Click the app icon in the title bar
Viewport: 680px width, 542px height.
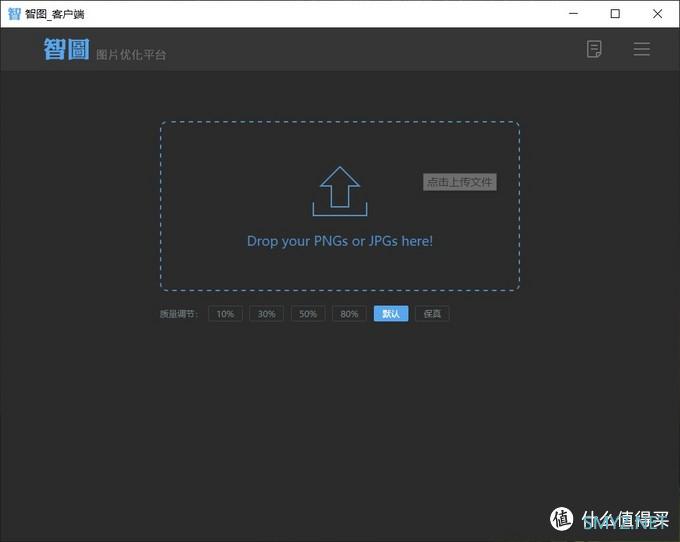click(14, 14)
